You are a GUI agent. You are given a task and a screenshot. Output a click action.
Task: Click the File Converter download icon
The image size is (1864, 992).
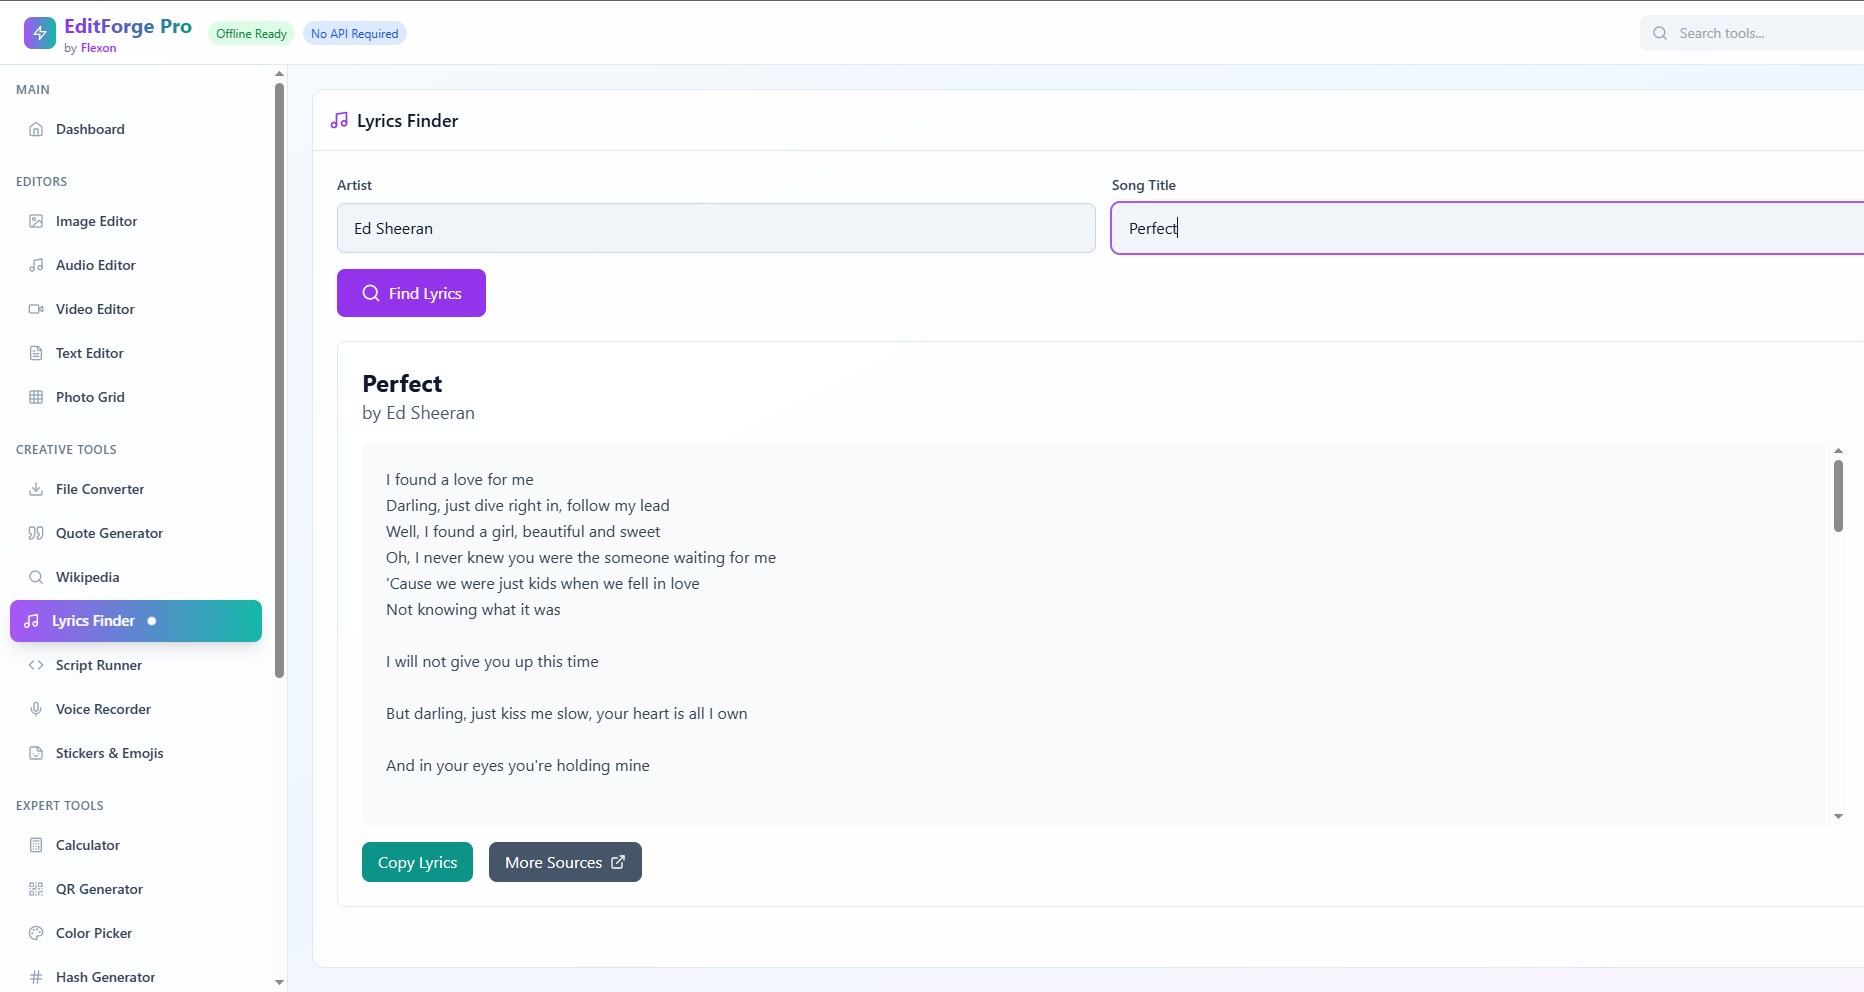[x=36, y=489]
